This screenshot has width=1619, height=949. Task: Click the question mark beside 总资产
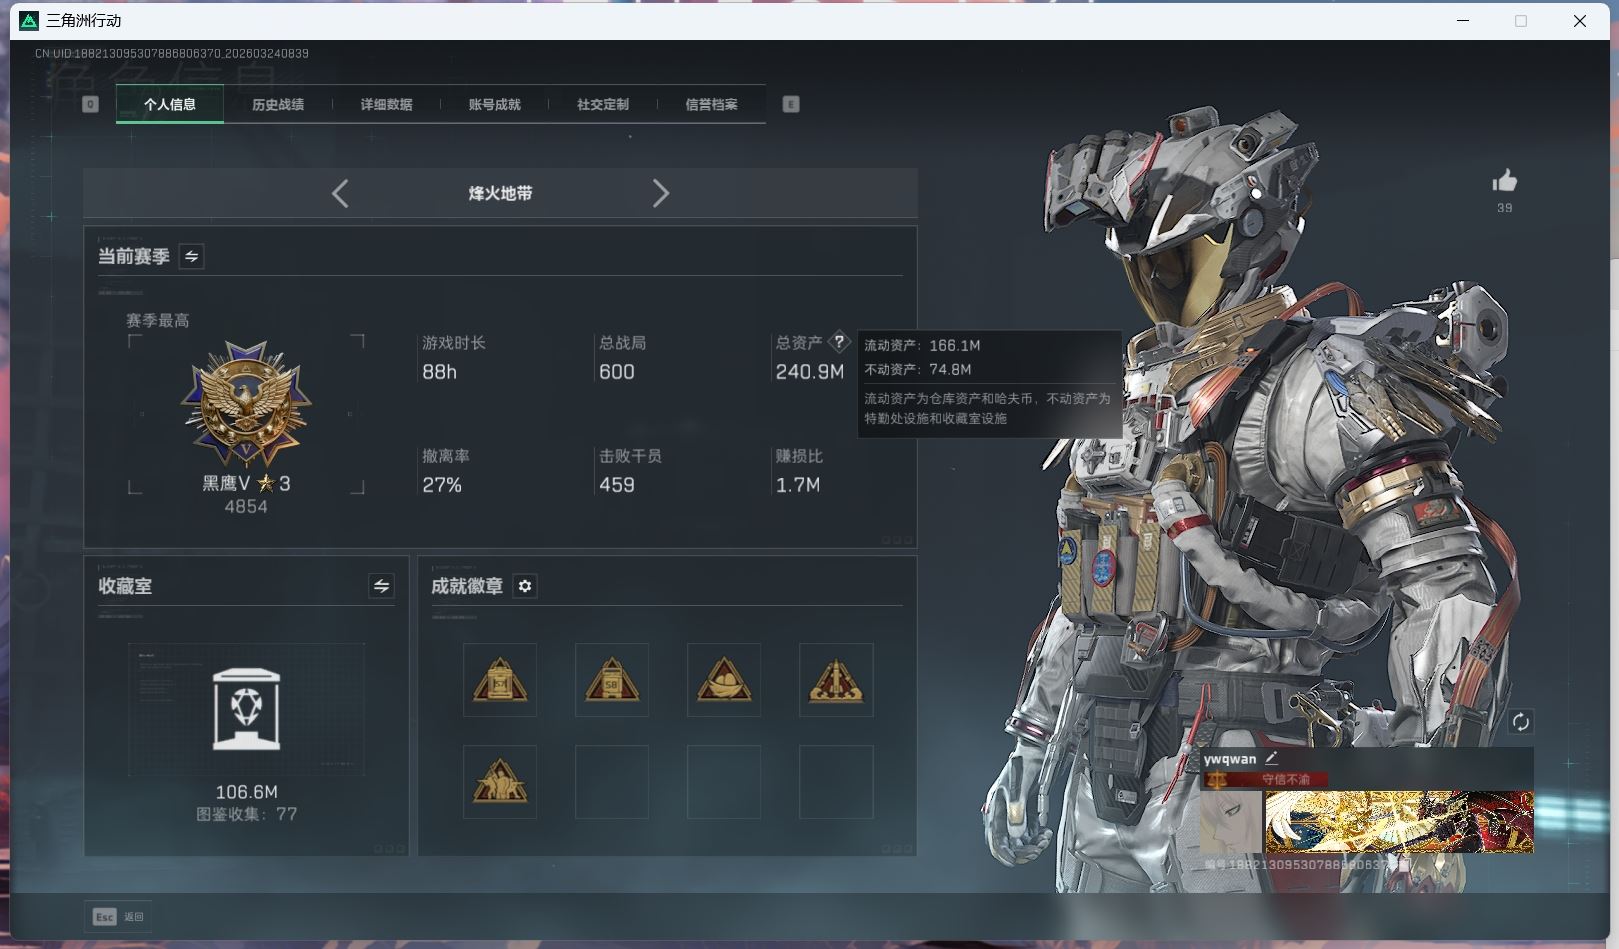click(839, 342)
